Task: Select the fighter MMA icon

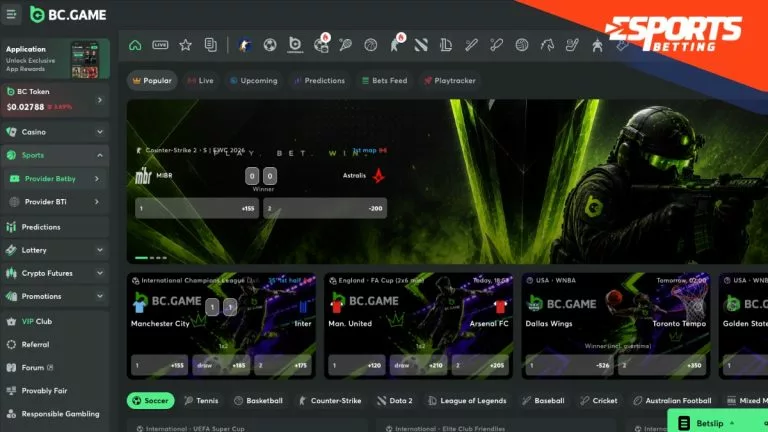Action: click(x=598, y=45)
